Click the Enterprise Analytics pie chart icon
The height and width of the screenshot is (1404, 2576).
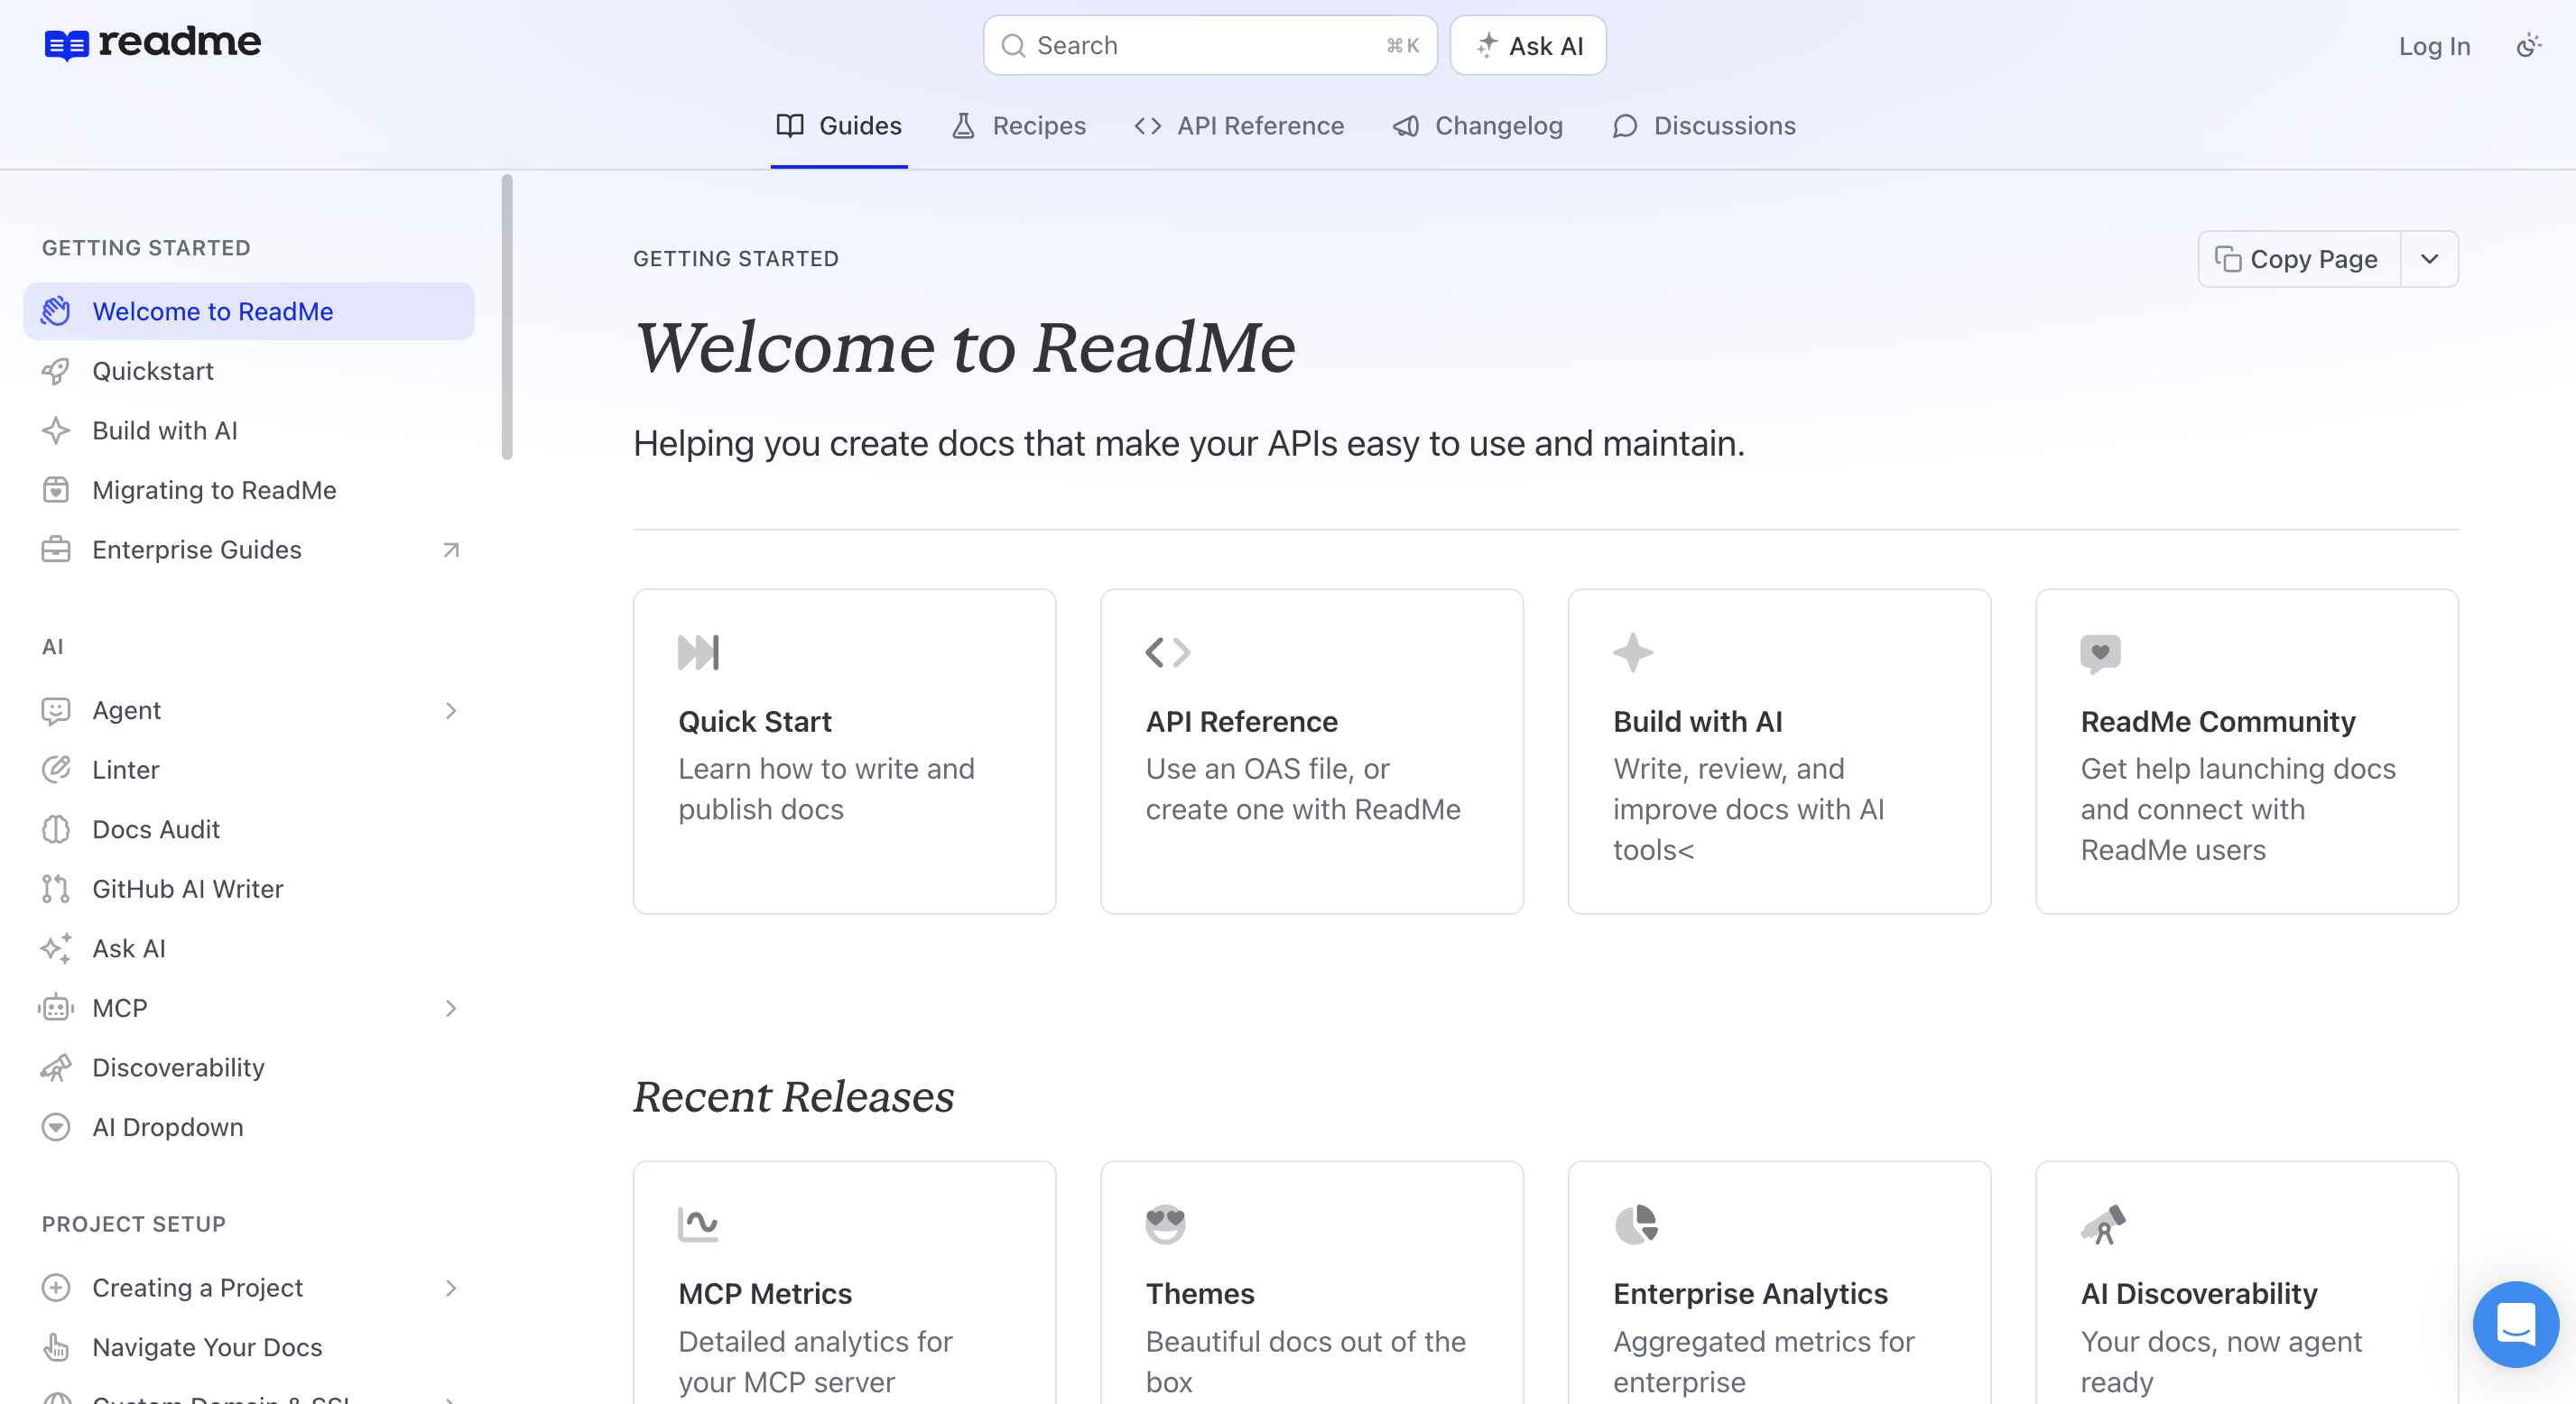pyautogui.click(x=1636, y=1224)
